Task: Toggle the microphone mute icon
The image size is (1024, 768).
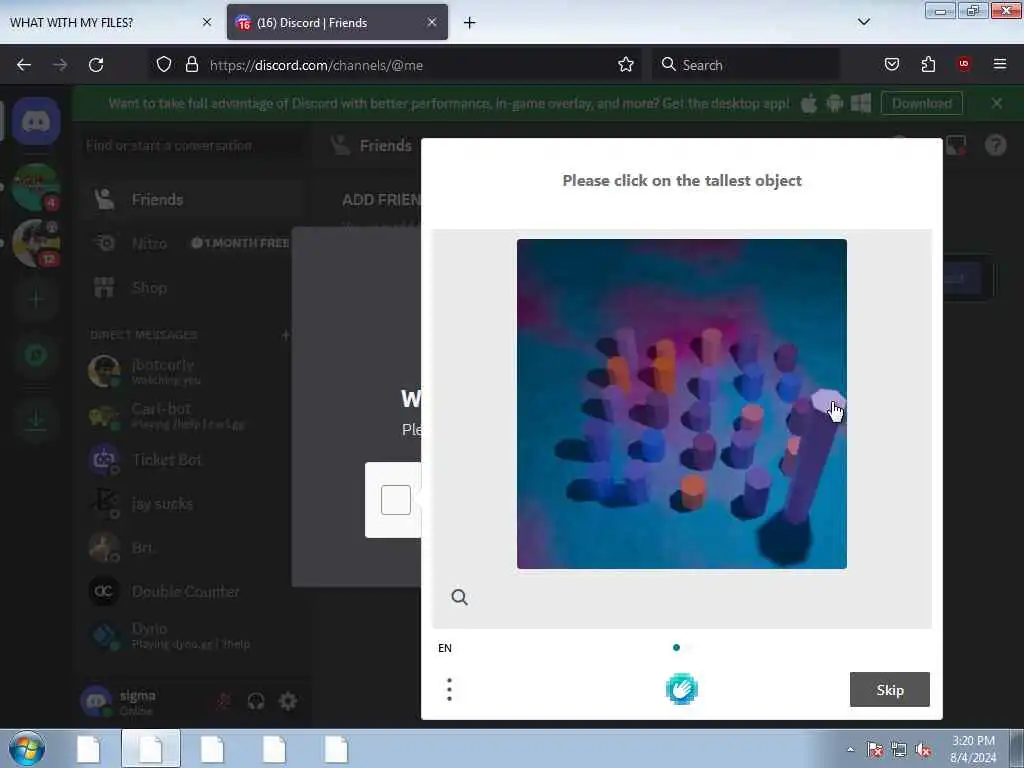Action: point(223,701)
